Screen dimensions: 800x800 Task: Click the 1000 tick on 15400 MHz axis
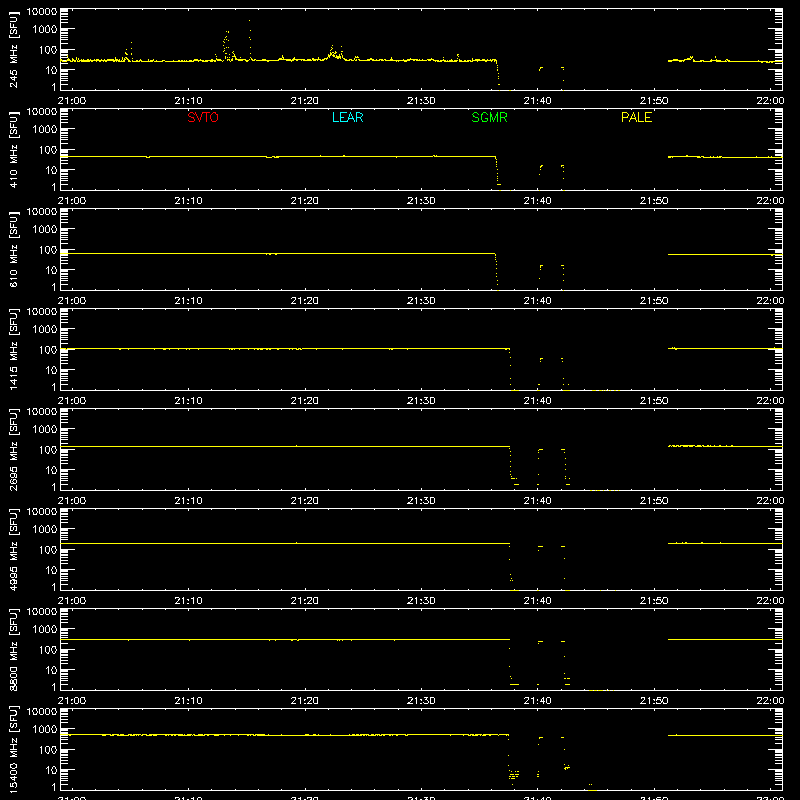tap(45, 730)
